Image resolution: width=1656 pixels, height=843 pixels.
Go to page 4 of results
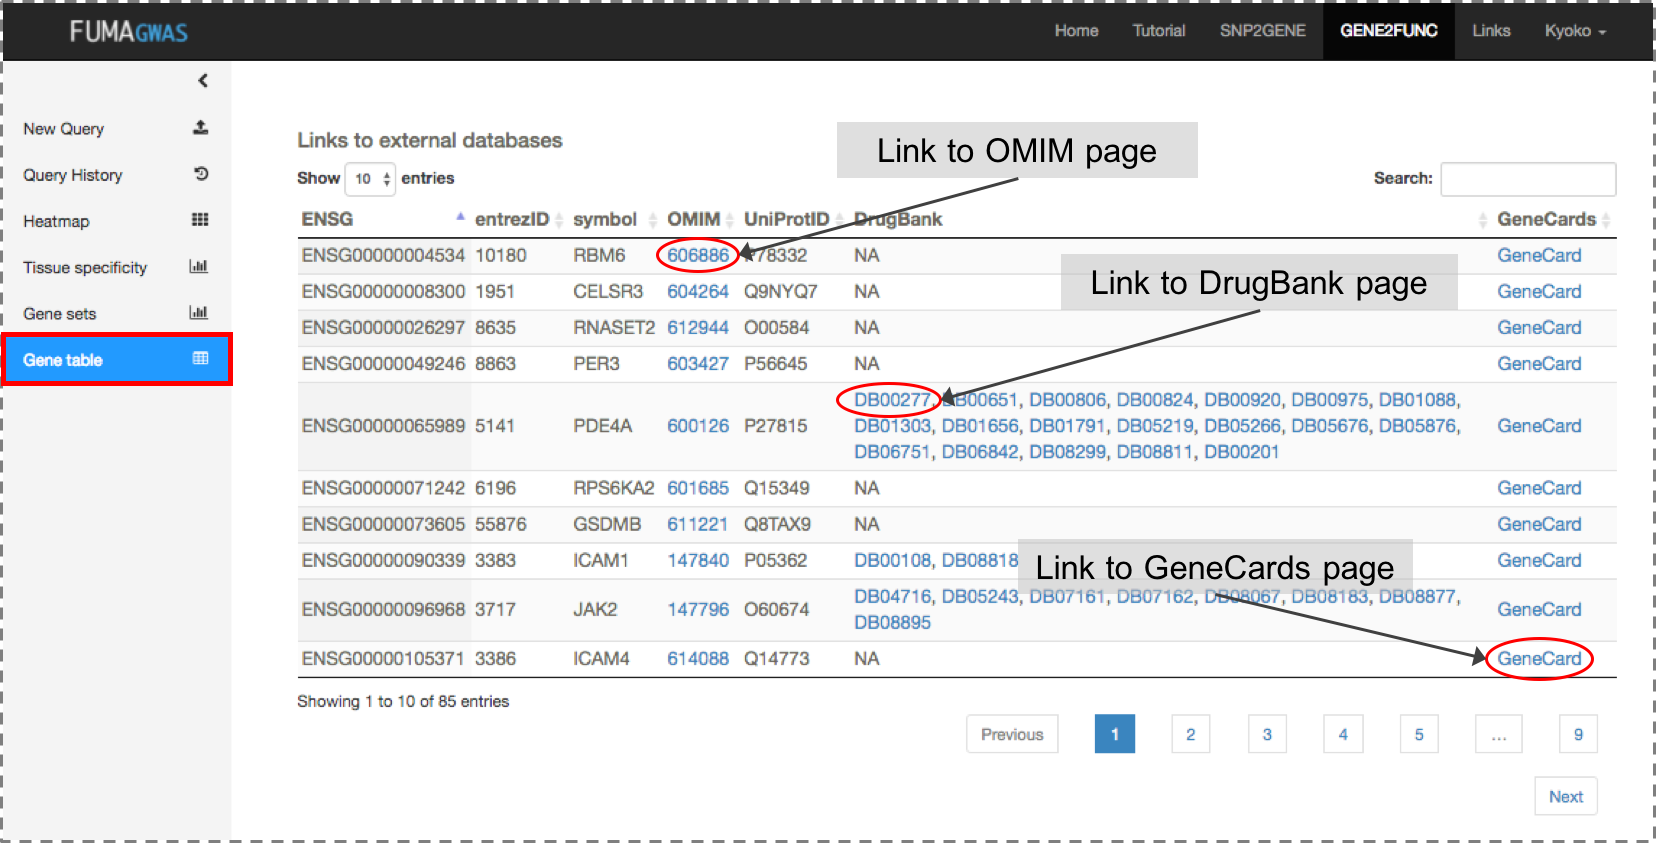point(1343,734)
